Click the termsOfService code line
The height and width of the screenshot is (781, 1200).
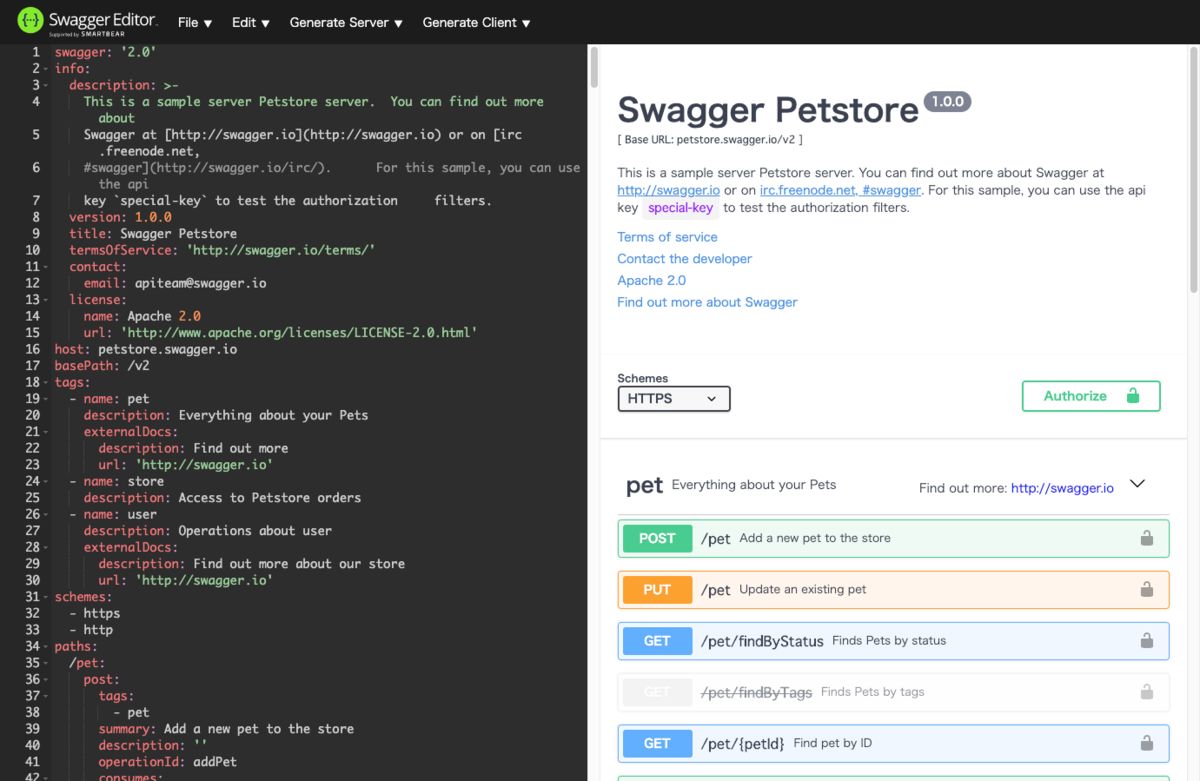tap(222, 250)
